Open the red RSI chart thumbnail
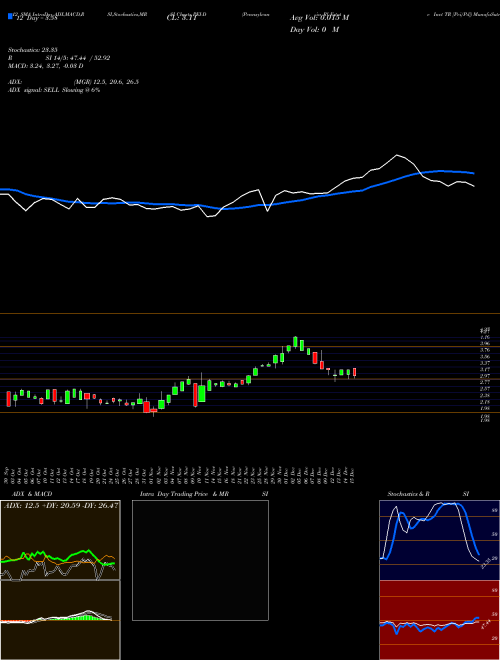Screen dimensions: 500x660 coord(439,620)
